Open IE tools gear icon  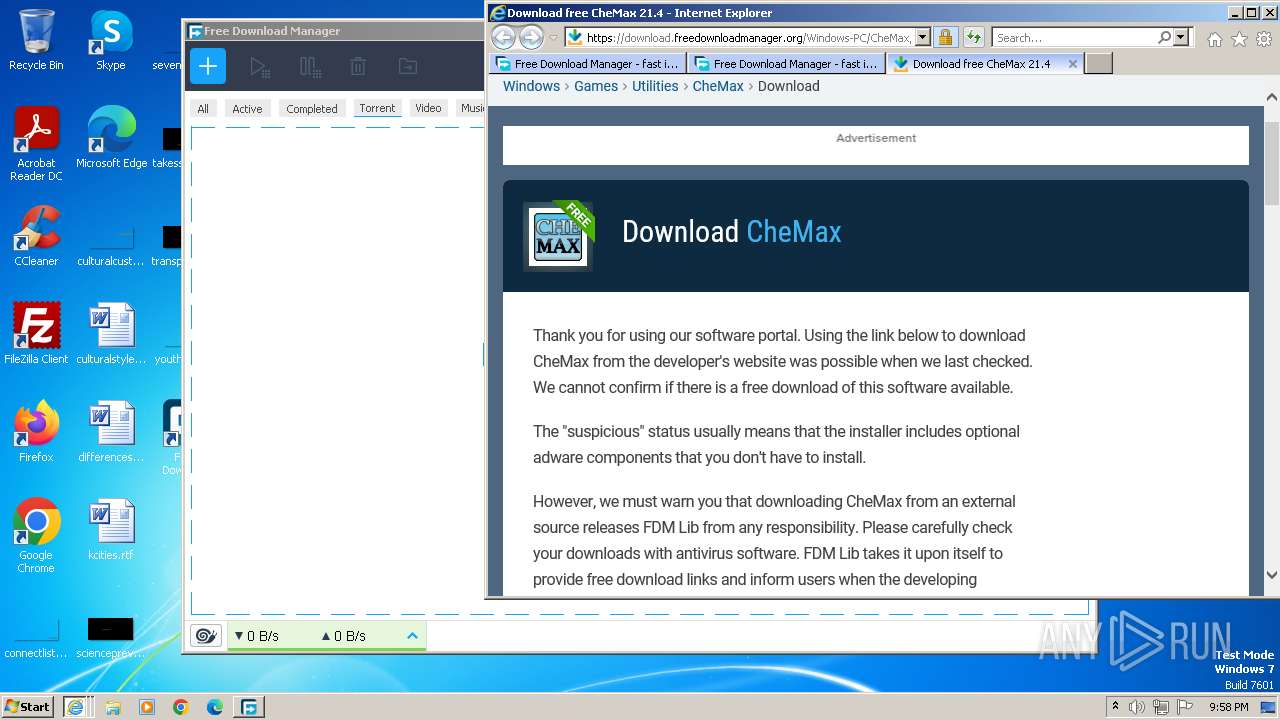tap(1264, 39)
